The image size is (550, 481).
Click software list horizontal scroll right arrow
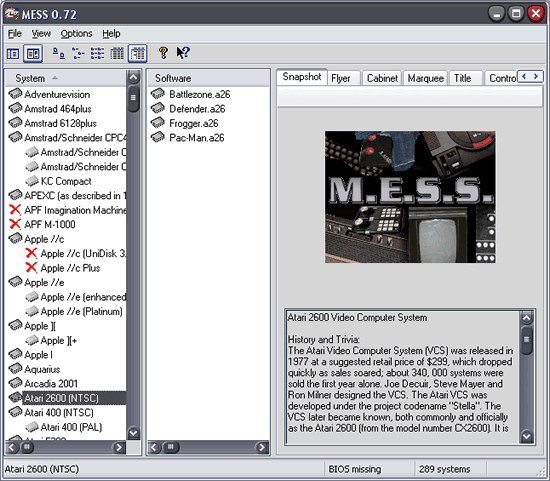[262, 447]
